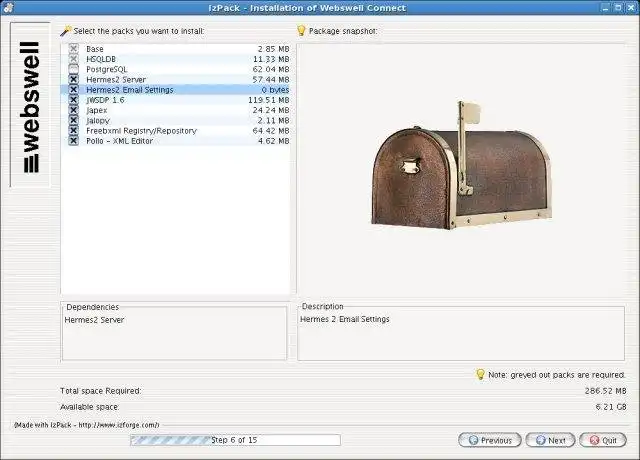Select the JWSDP 1.6 row text

(x=105, y=100)
